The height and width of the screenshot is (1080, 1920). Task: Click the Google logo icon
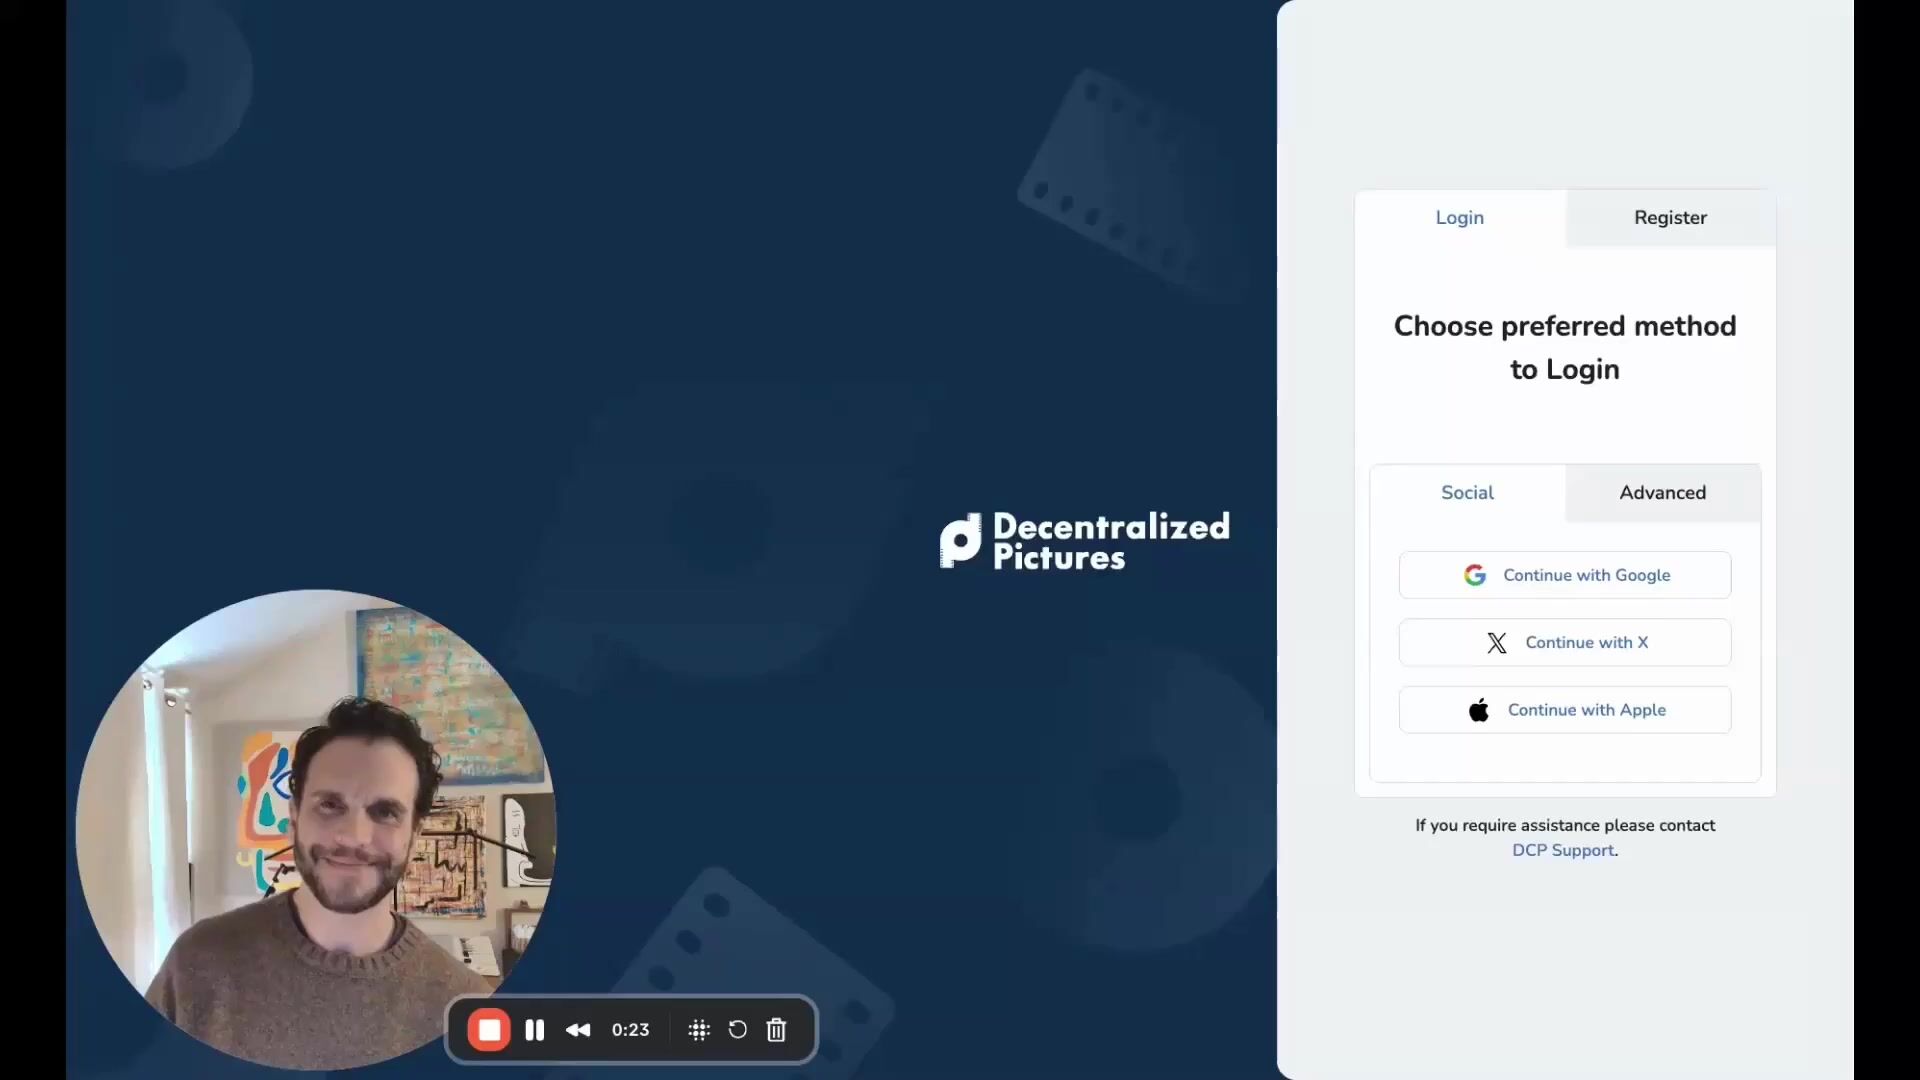(x=1475, y=575)
